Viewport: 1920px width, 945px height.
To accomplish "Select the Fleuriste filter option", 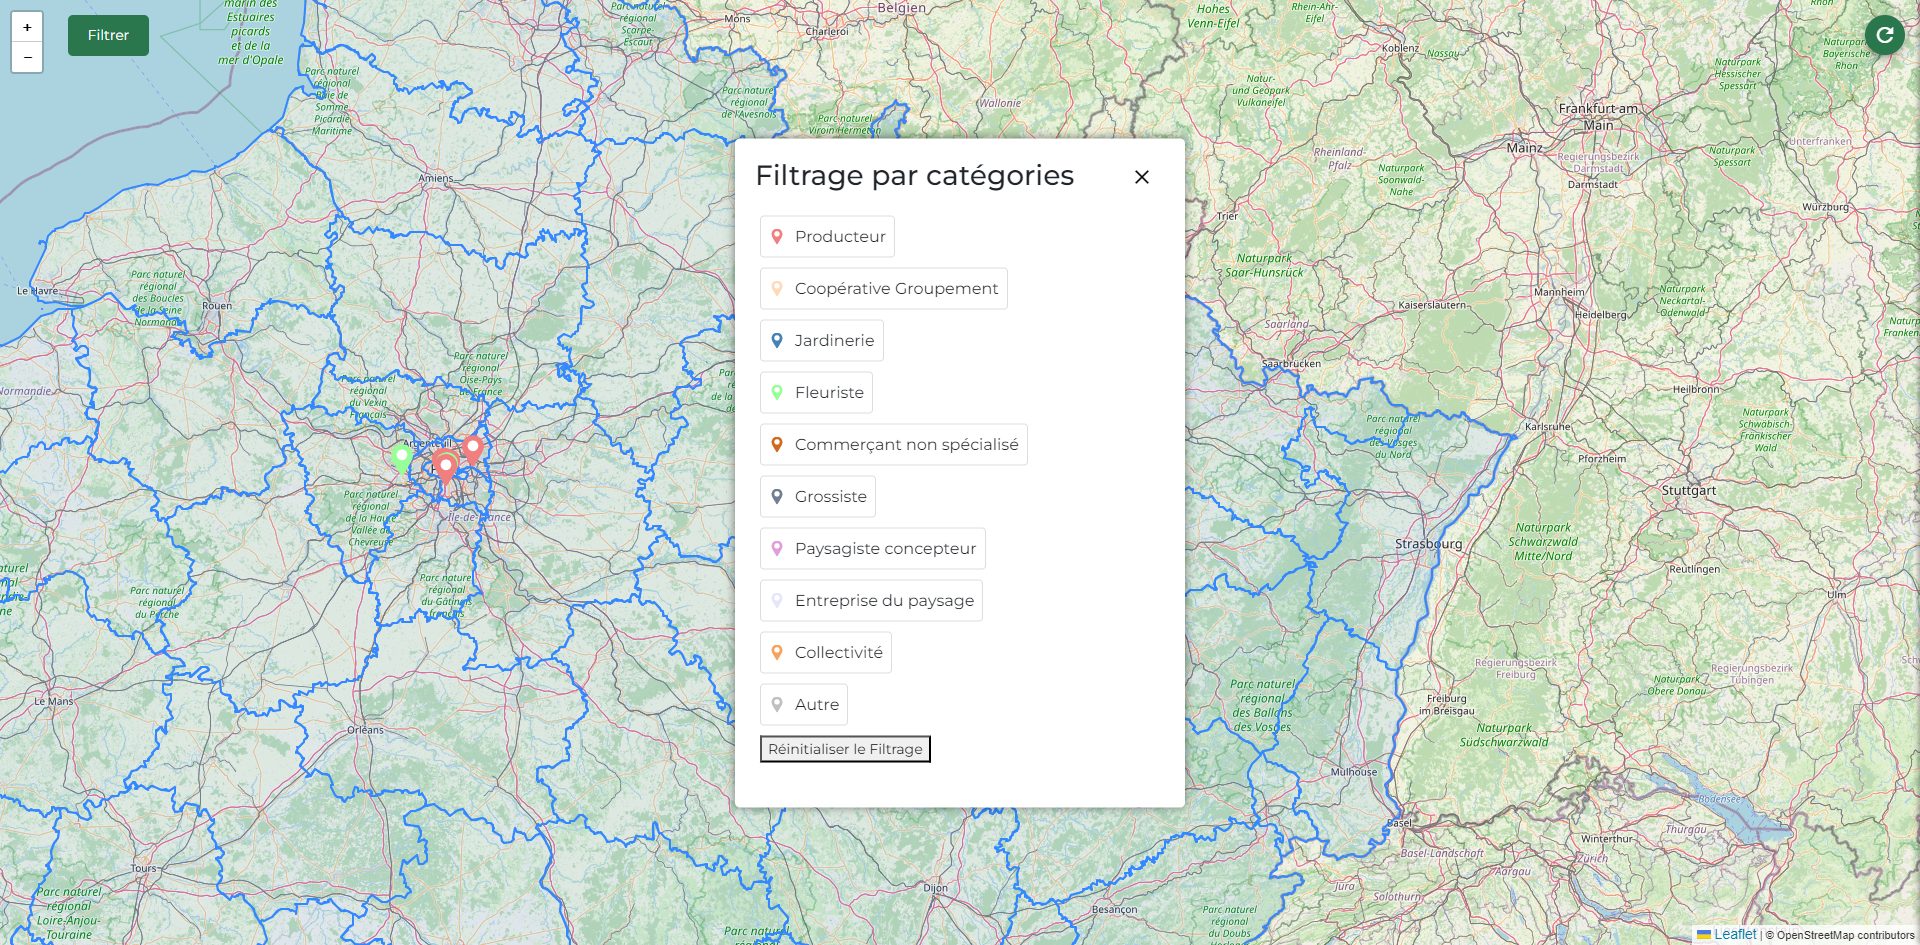I will (x=816, y=393).
